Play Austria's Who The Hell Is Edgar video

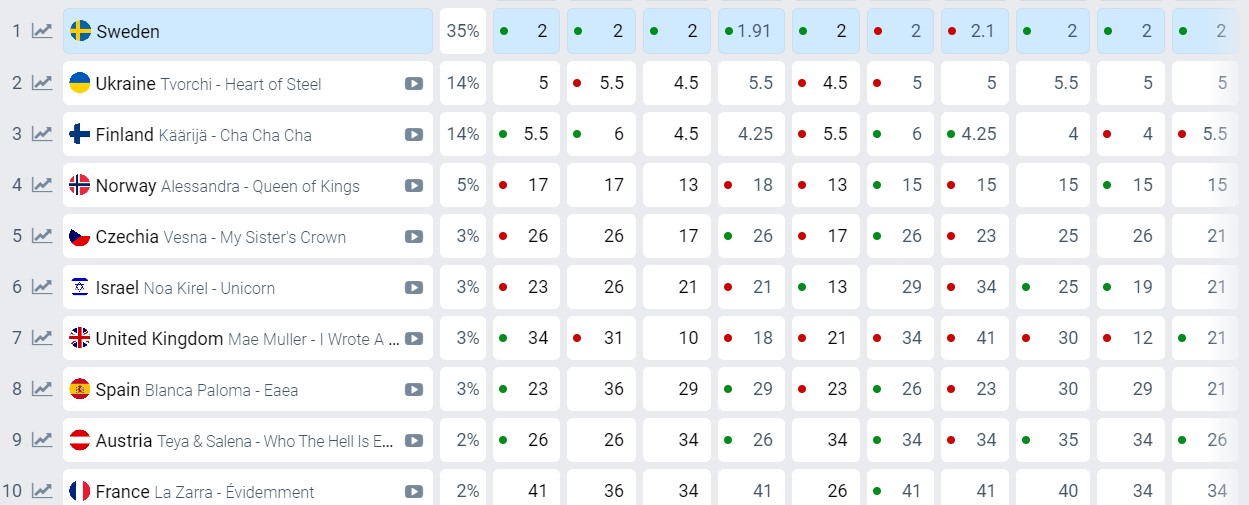413,441
